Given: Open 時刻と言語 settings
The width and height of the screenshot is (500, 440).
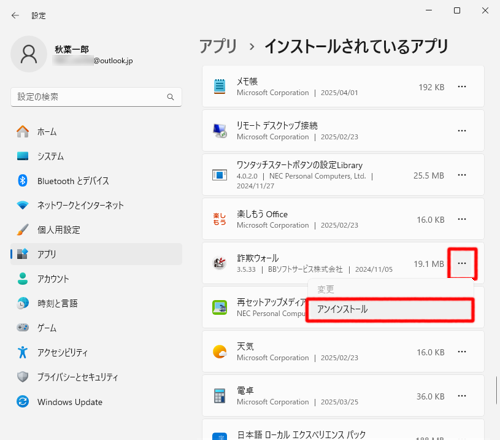Looking at the screenshot, I should tap(96, 303).
